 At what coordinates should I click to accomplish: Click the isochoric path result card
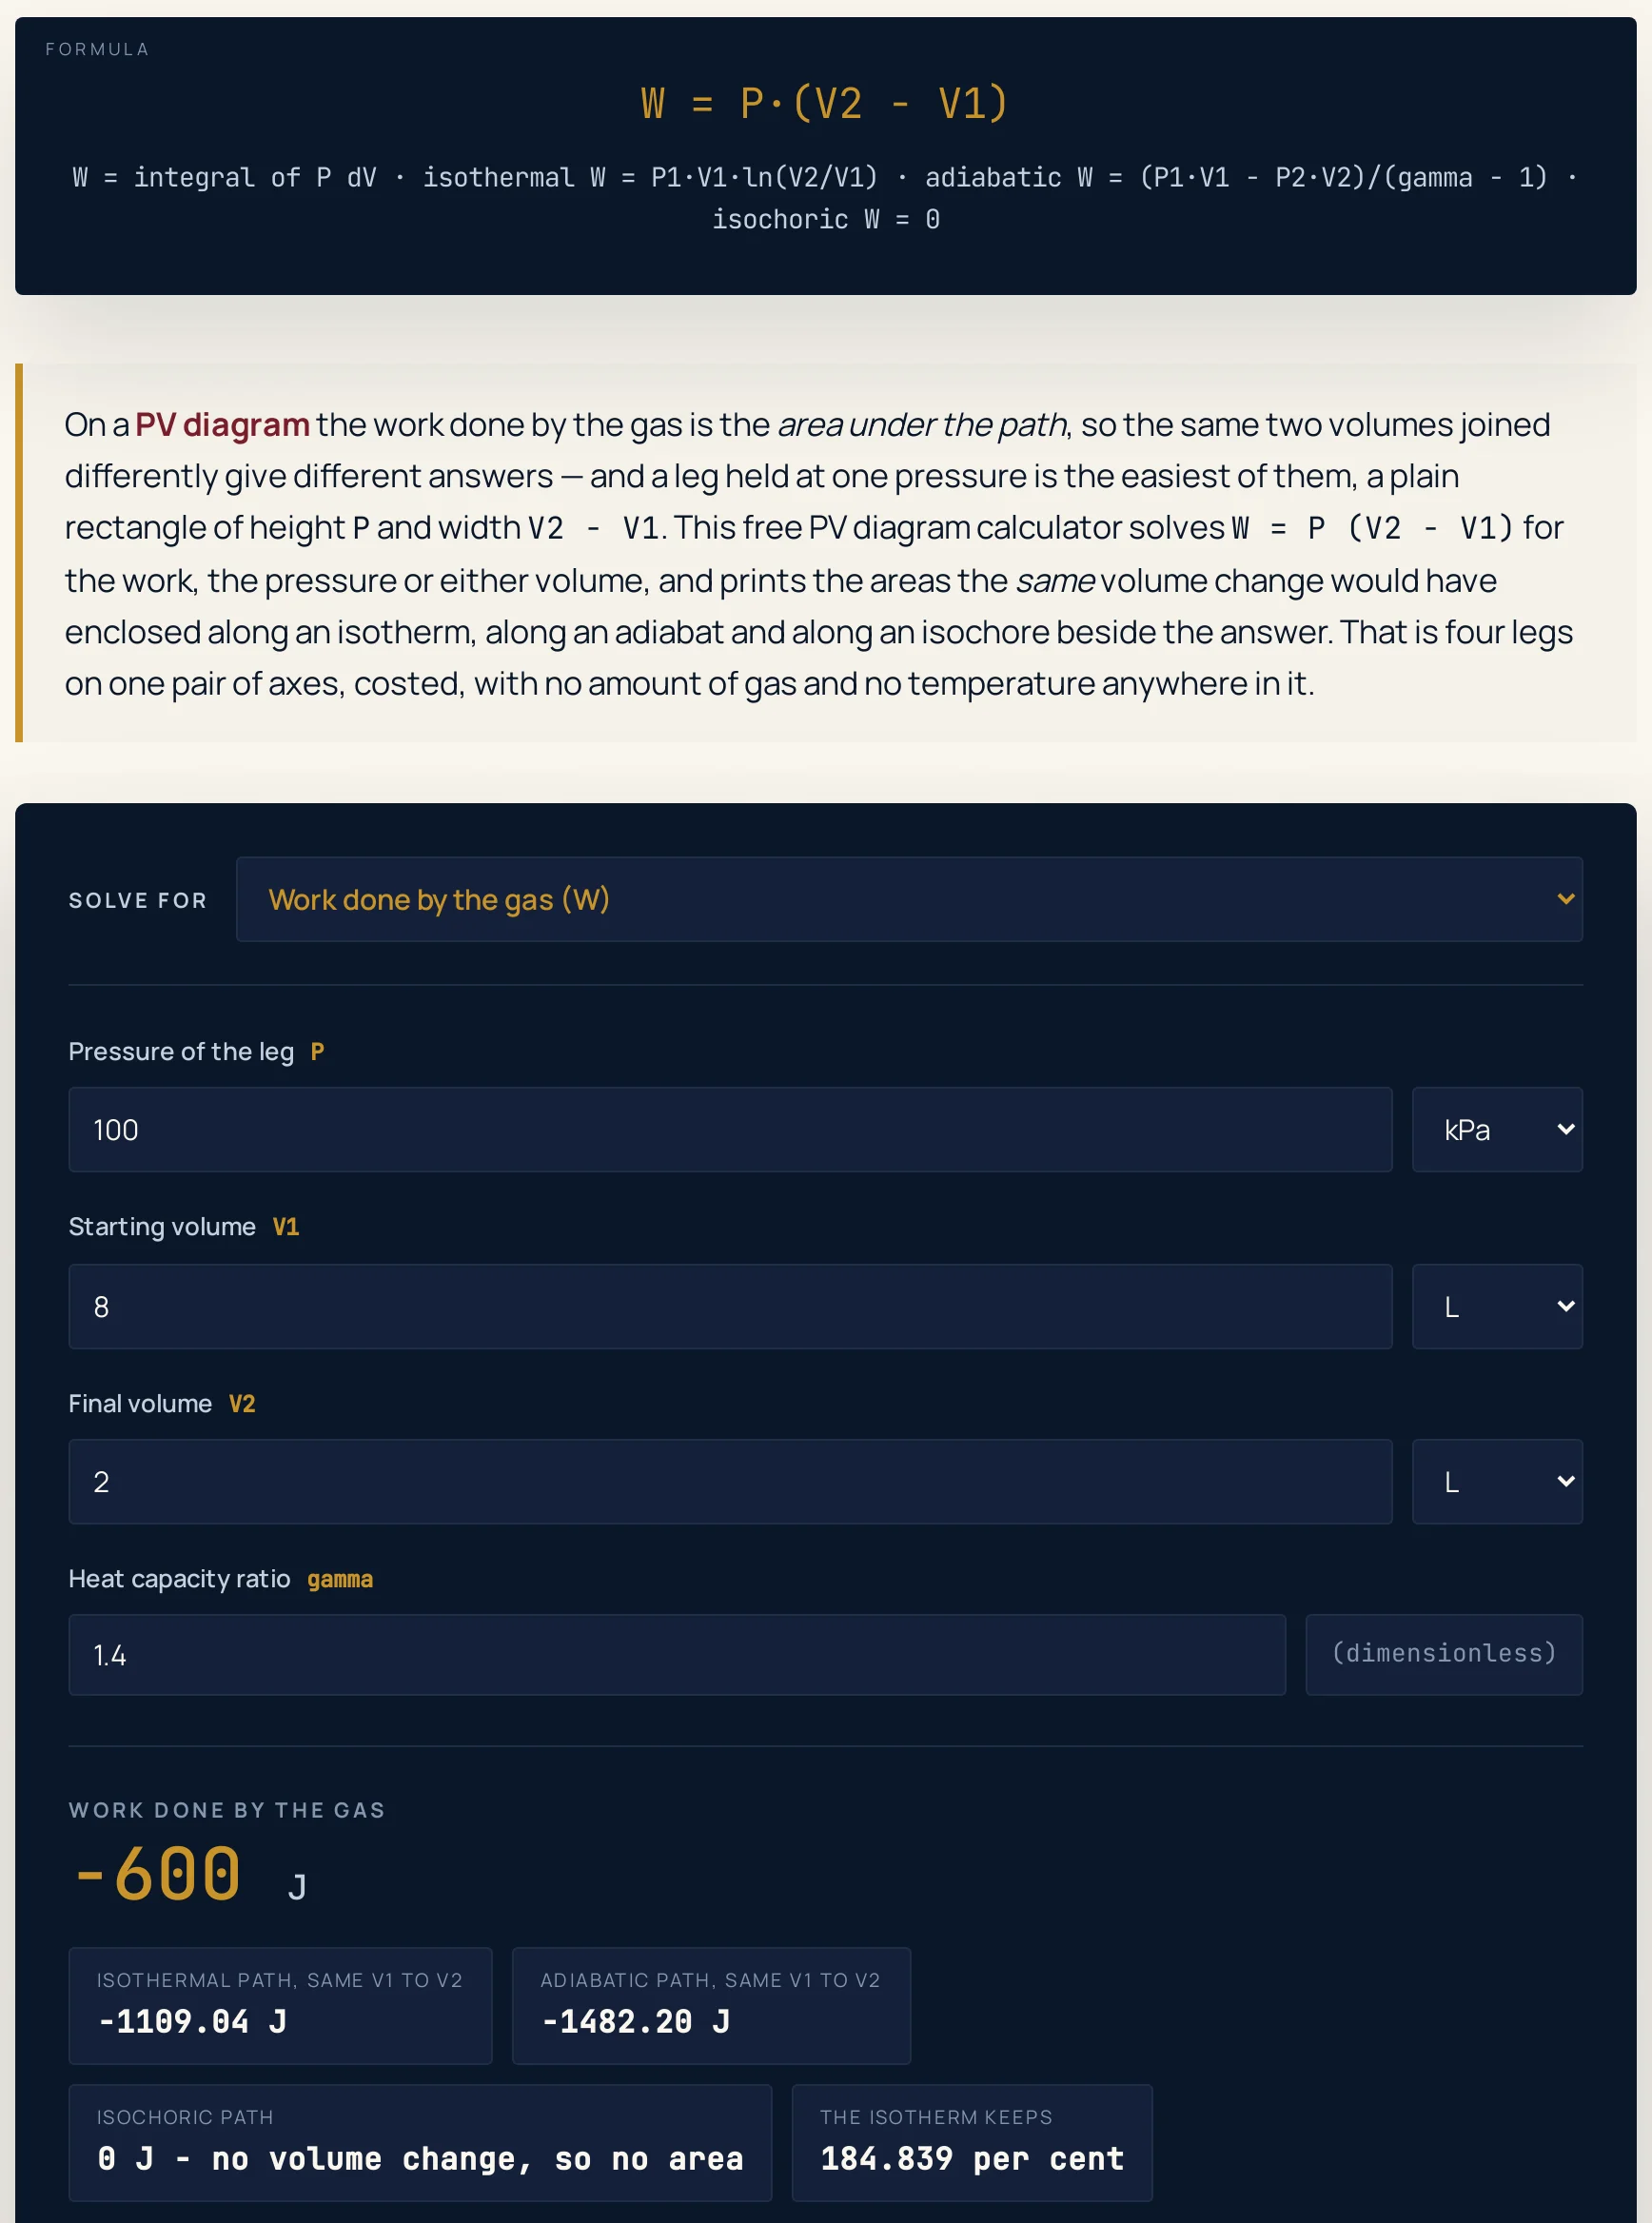click(420, 2142)
